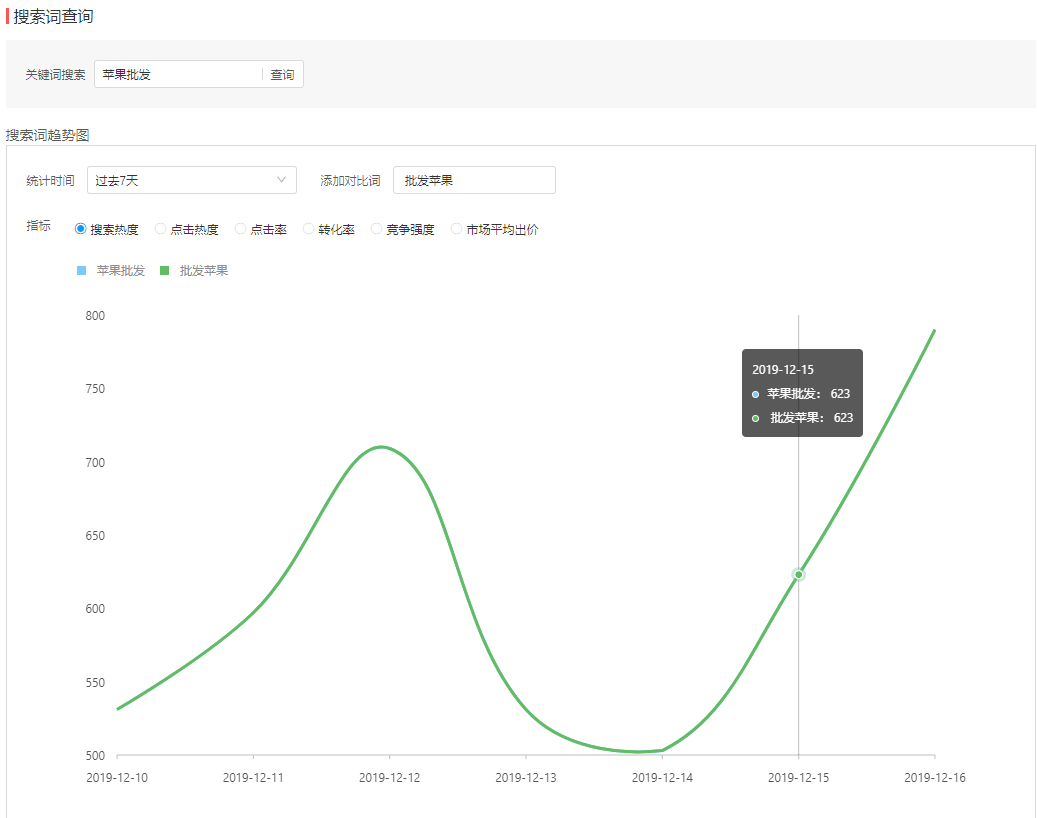Click the highlighted 2019-12-15 data point
1037x818 pixels.
point(798,575)
